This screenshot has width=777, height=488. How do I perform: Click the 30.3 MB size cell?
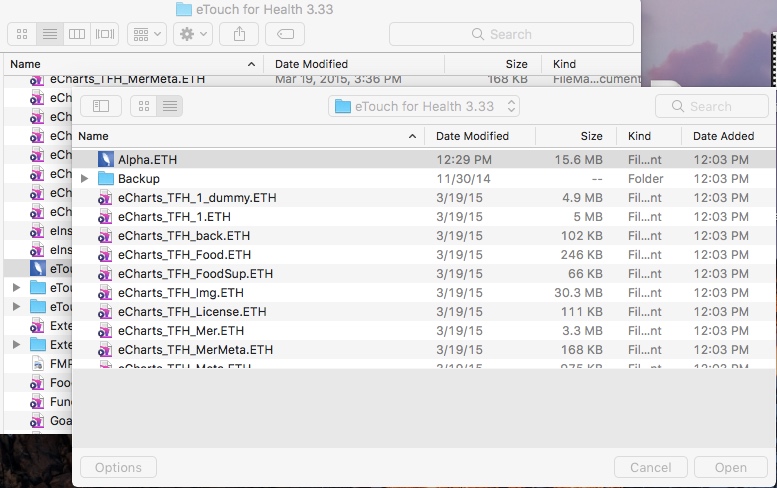[x=578, y=293]
